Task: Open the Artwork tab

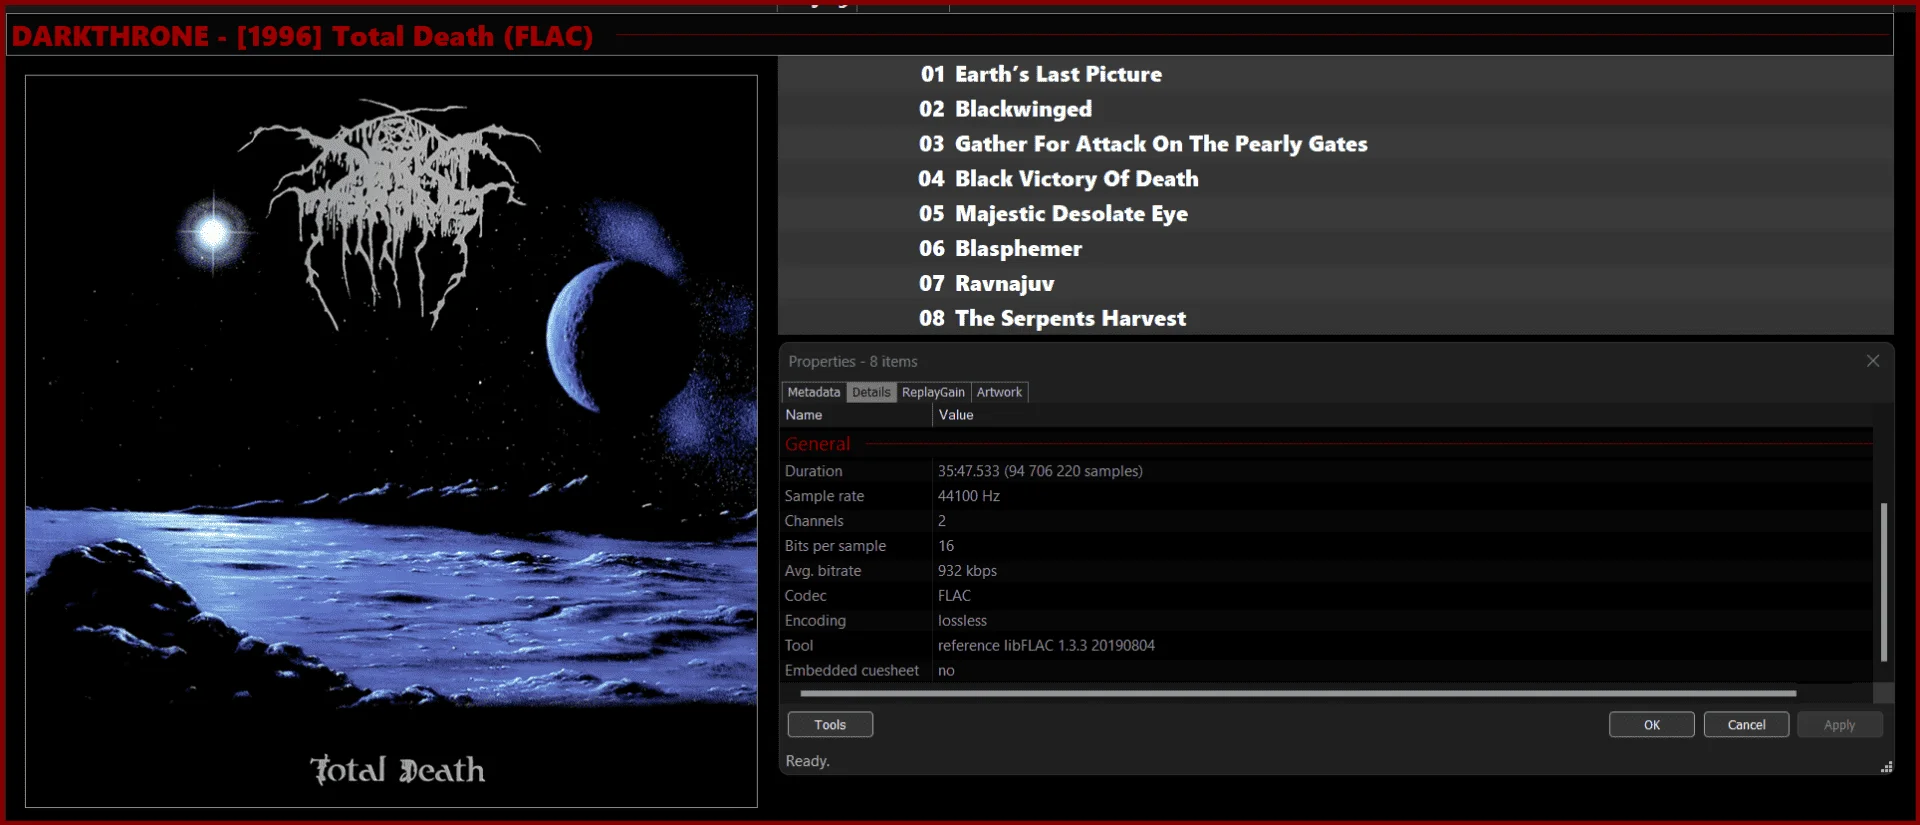Action: pyautogui.click(x=999, y=392)
